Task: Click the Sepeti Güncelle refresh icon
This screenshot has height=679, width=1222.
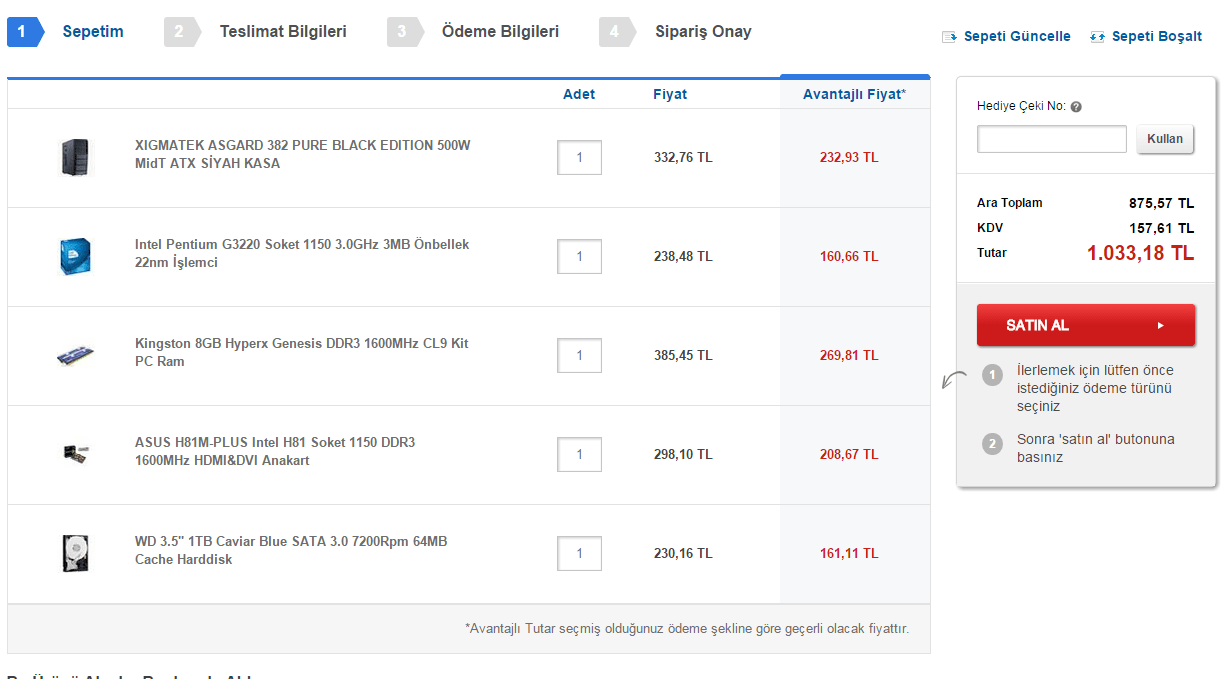Action: [950, 37]
